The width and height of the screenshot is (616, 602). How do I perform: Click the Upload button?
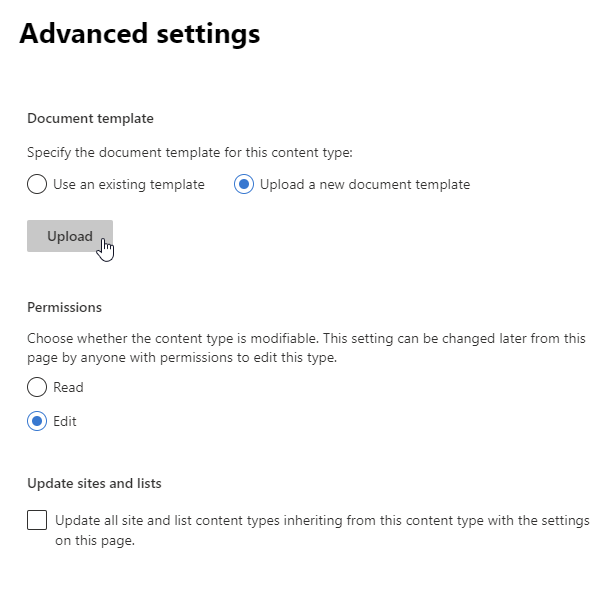click(70, 236)
